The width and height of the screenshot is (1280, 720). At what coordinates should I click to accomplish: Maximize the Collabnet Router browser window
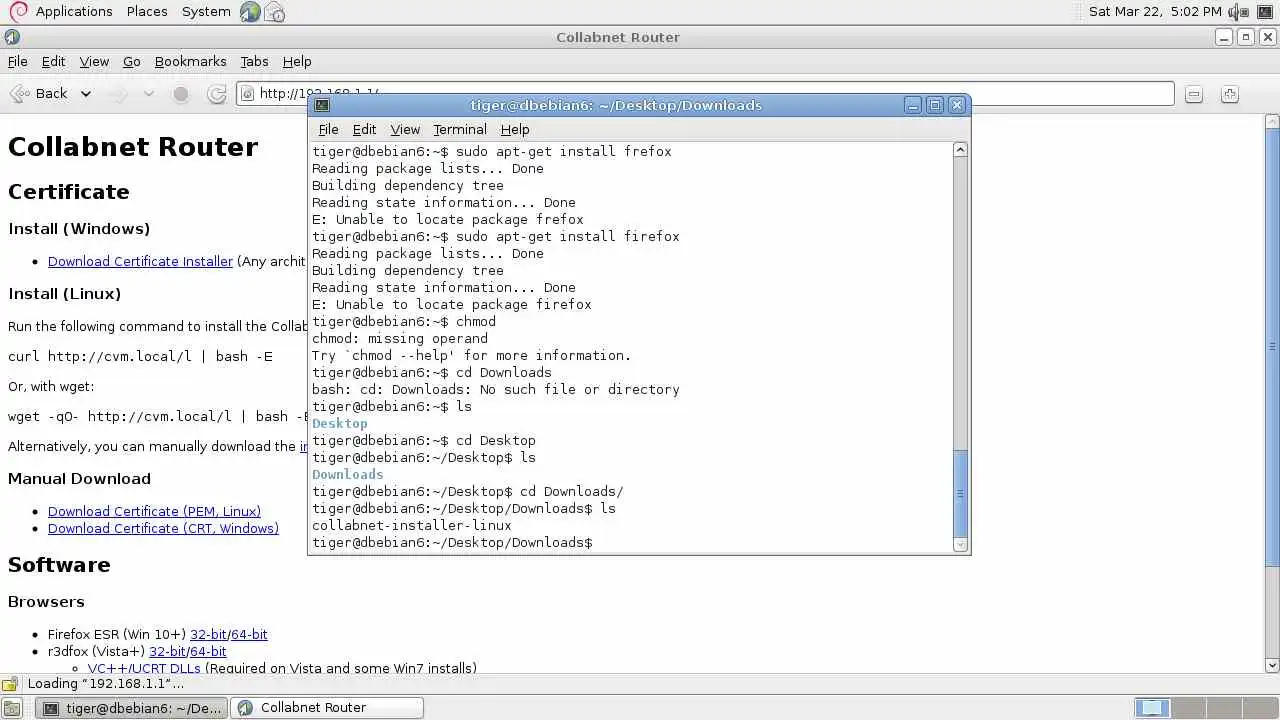pos(1246,37)
